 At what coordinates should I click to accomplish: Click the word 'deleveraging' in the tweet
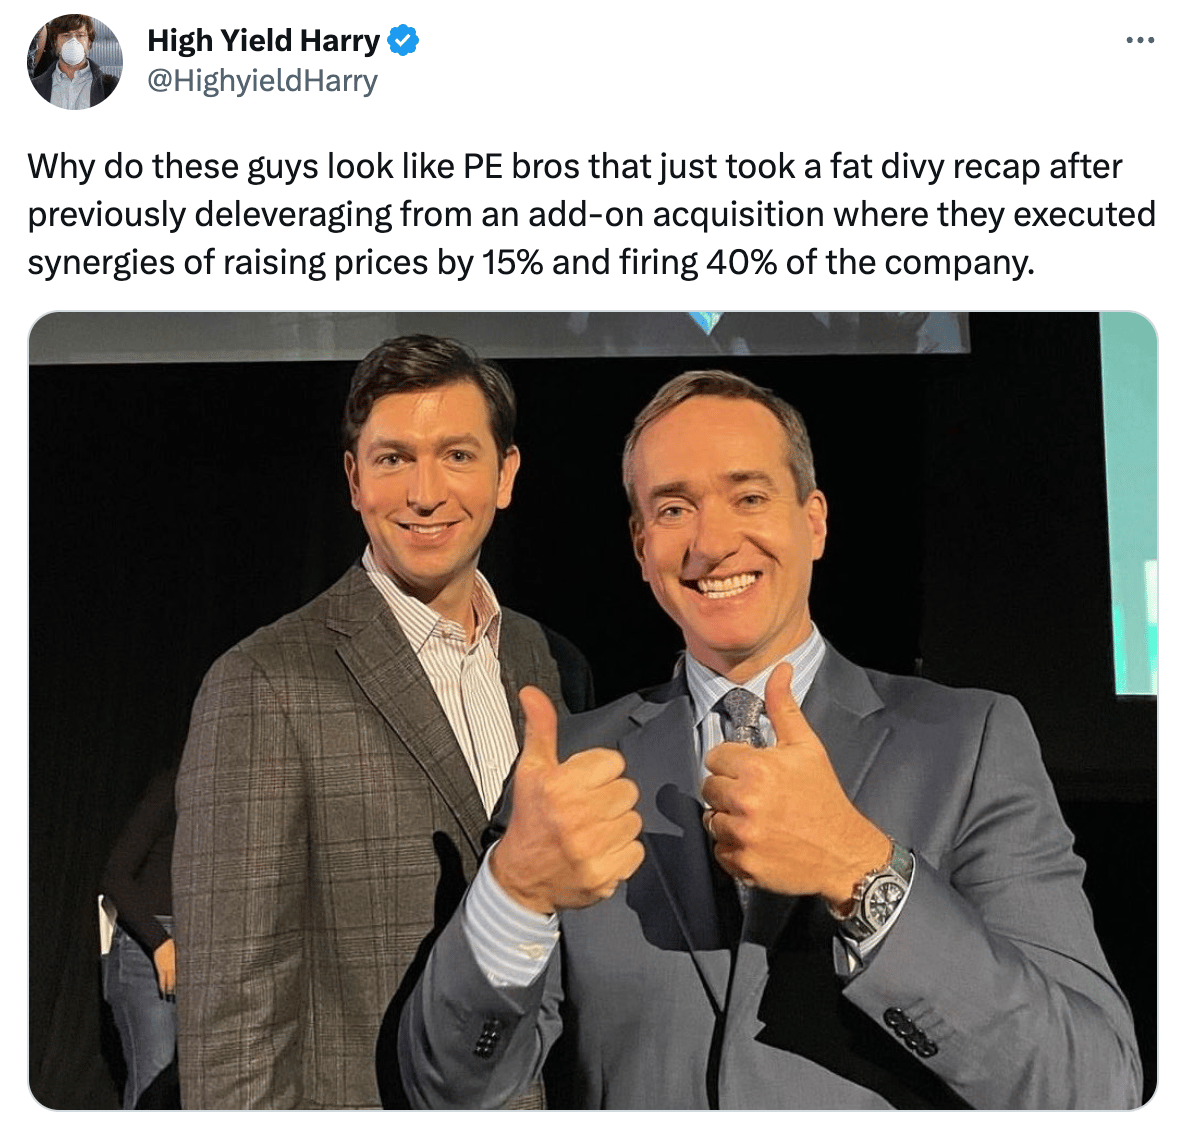pos(293,214)
